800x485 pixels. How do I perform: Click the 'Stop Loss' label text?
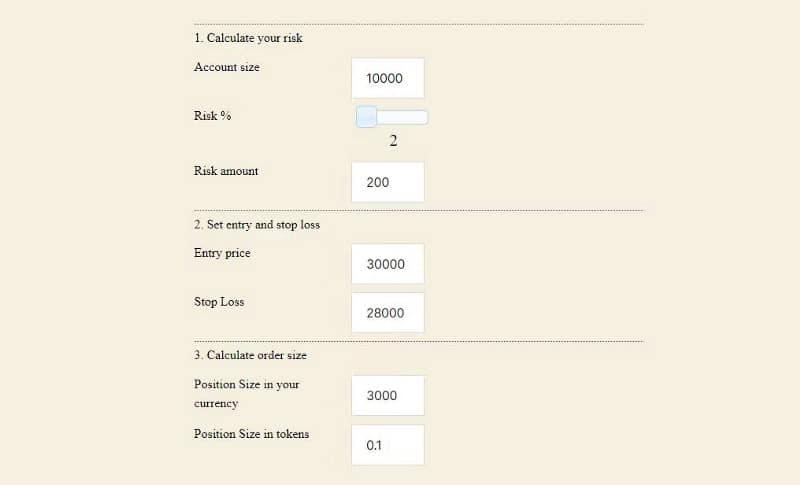219,302
